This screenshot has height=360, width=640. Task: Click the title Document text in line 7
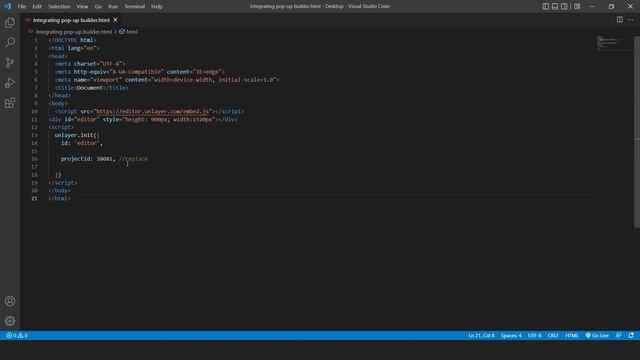click(x=90, y=88)
